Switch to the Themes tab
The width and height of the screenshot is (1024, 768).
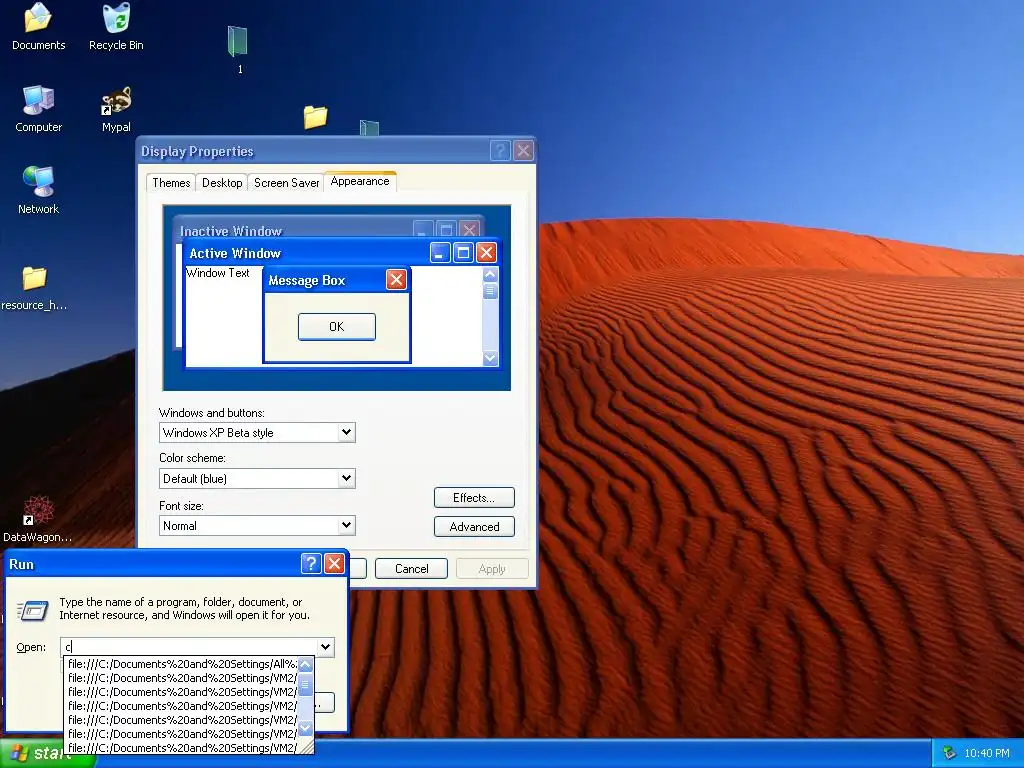click(x=170, y=183)
